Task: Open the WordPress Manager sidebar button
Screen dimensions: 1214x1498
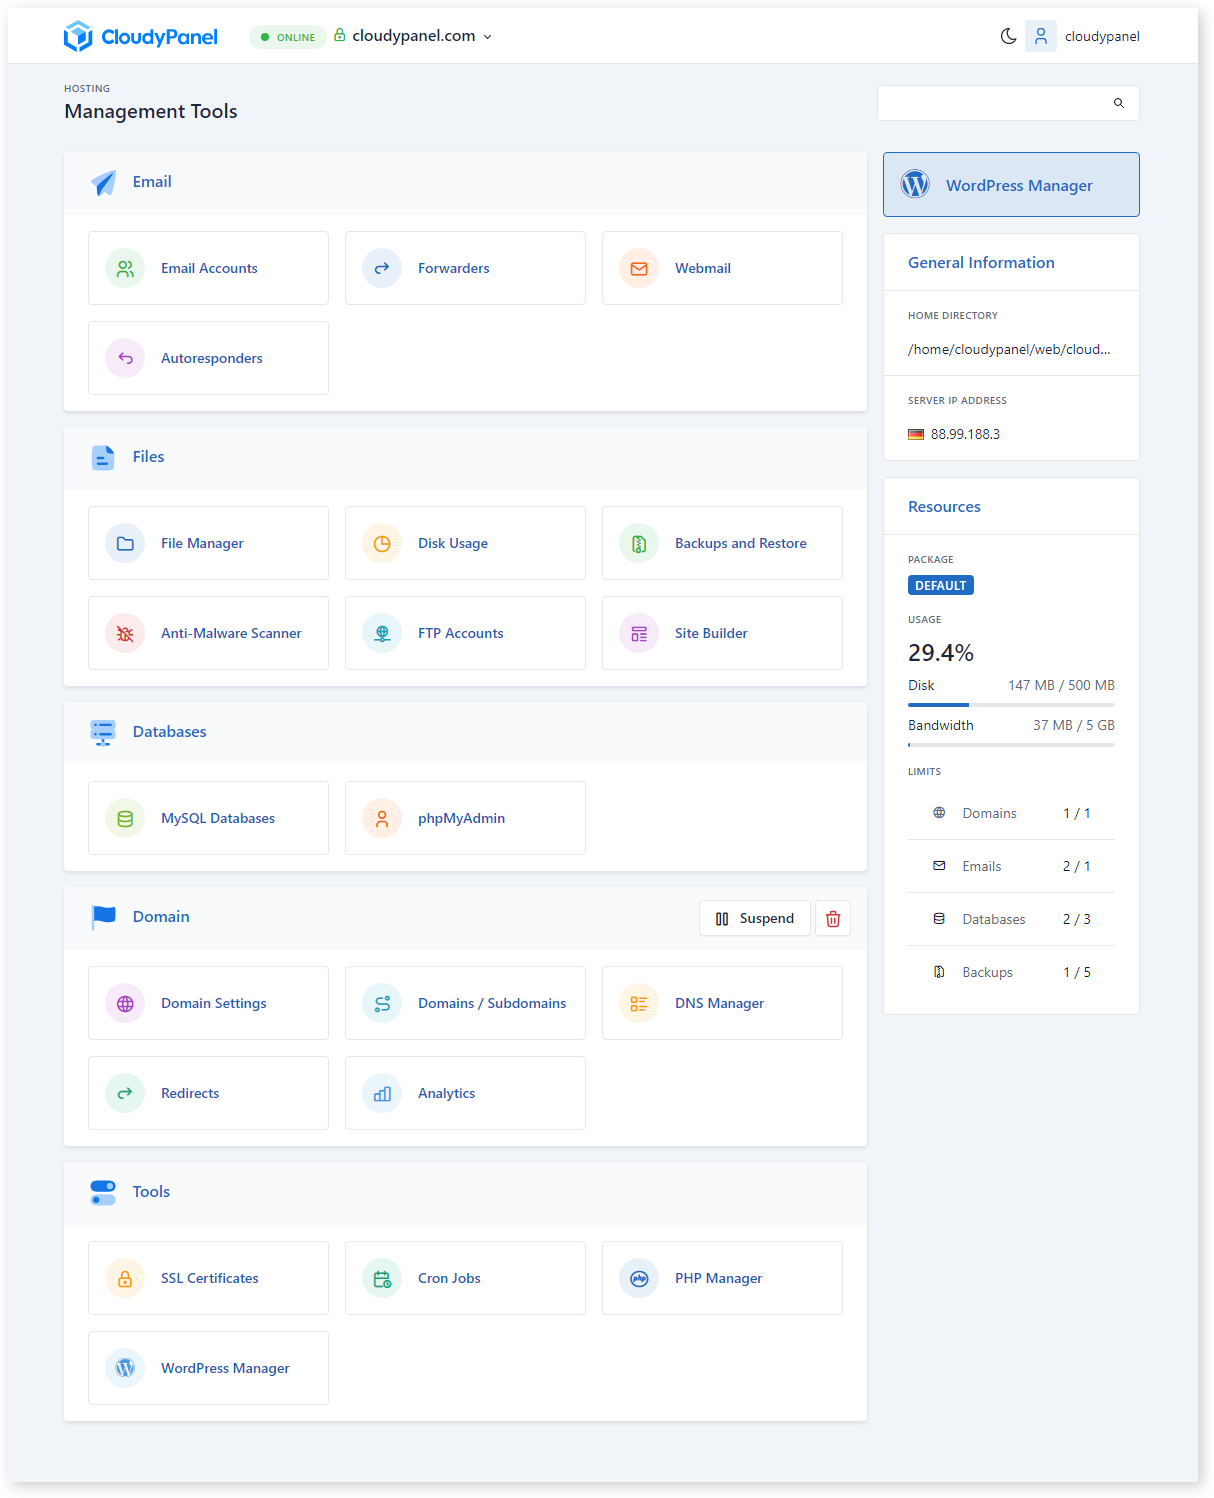Action: pyautogui.click(x=1010, y=185)
